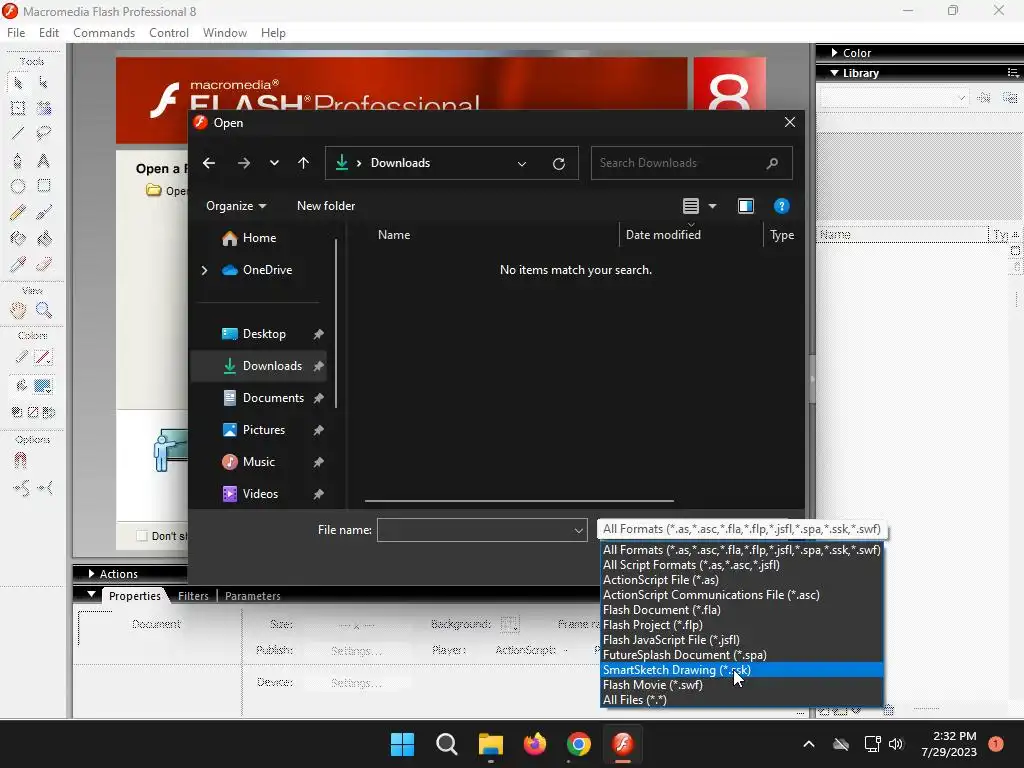Choose SmartSketch Drawing (*.ssk) format
This screenshot has width=1024, height=768.
click(x=742, y=670)
